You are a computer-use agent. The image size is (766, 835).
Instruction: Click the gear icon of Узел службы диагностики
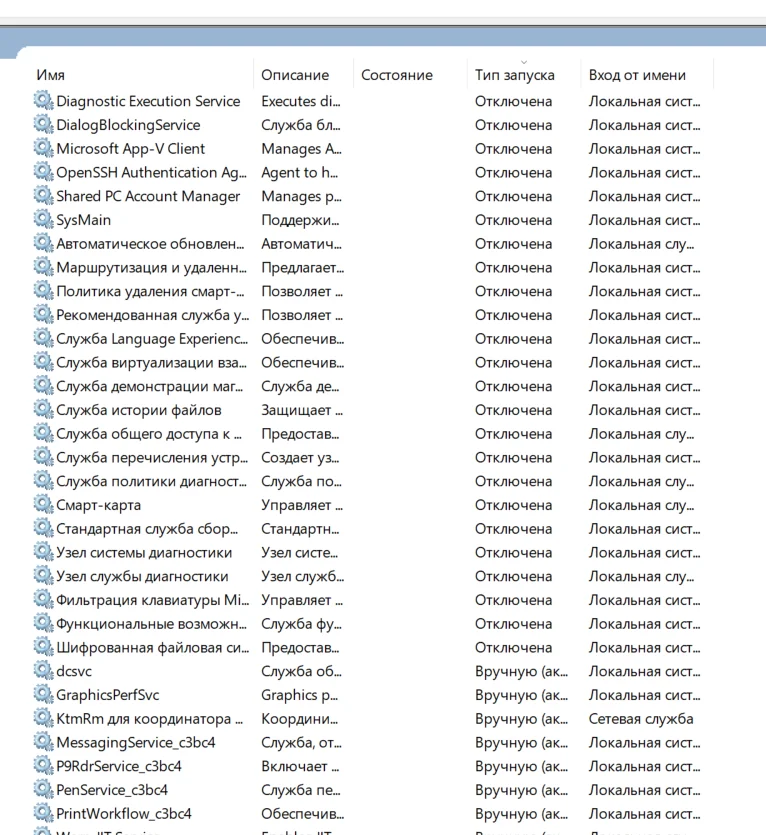click(43, 576)
